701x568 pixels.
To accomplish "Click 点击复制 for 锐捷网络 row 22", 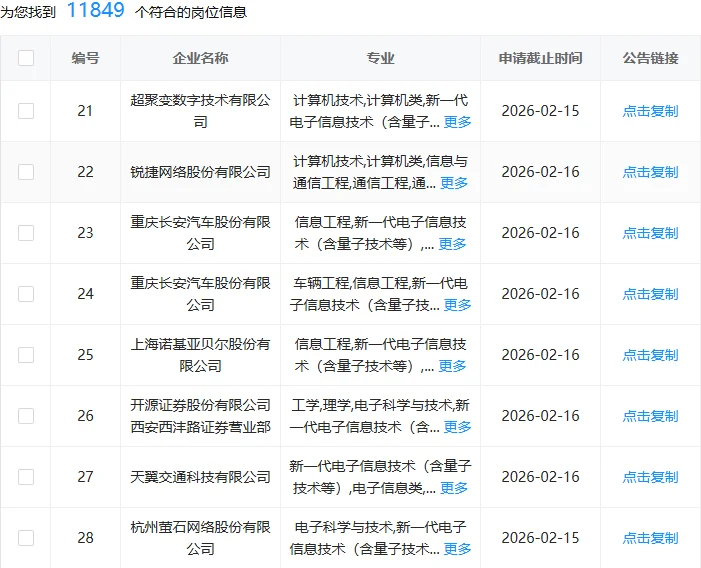I will [650, 172].
